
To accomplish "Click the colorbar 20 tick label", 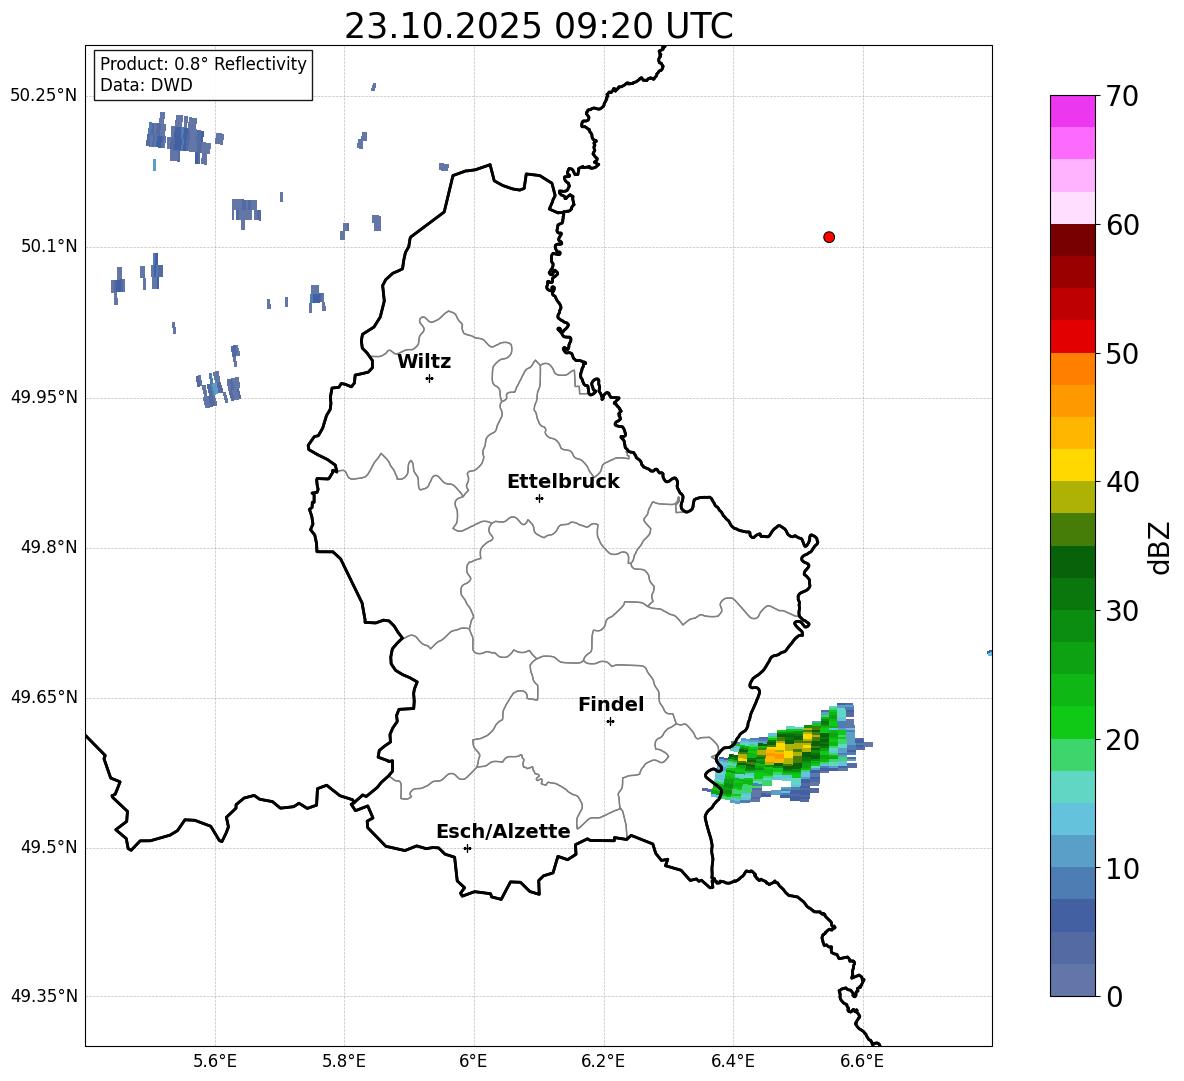I will click(x=1122, y=740).
